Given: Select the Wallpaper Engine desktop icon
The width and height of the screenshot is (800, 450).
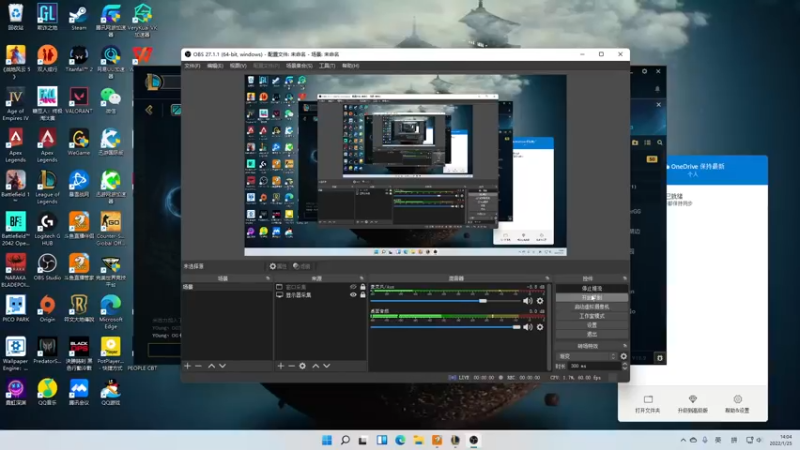Looking at the screenshot, I should pyautogui.click(x=15, y=354).
